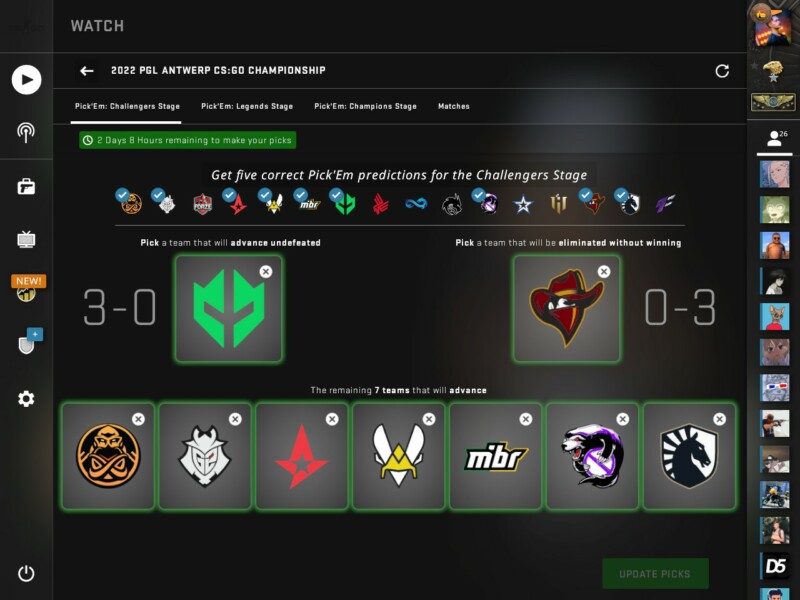Image resolution: width=800 pixels, height=600 pixels.
Task: Open the settings gear icon
Action: 26,398
